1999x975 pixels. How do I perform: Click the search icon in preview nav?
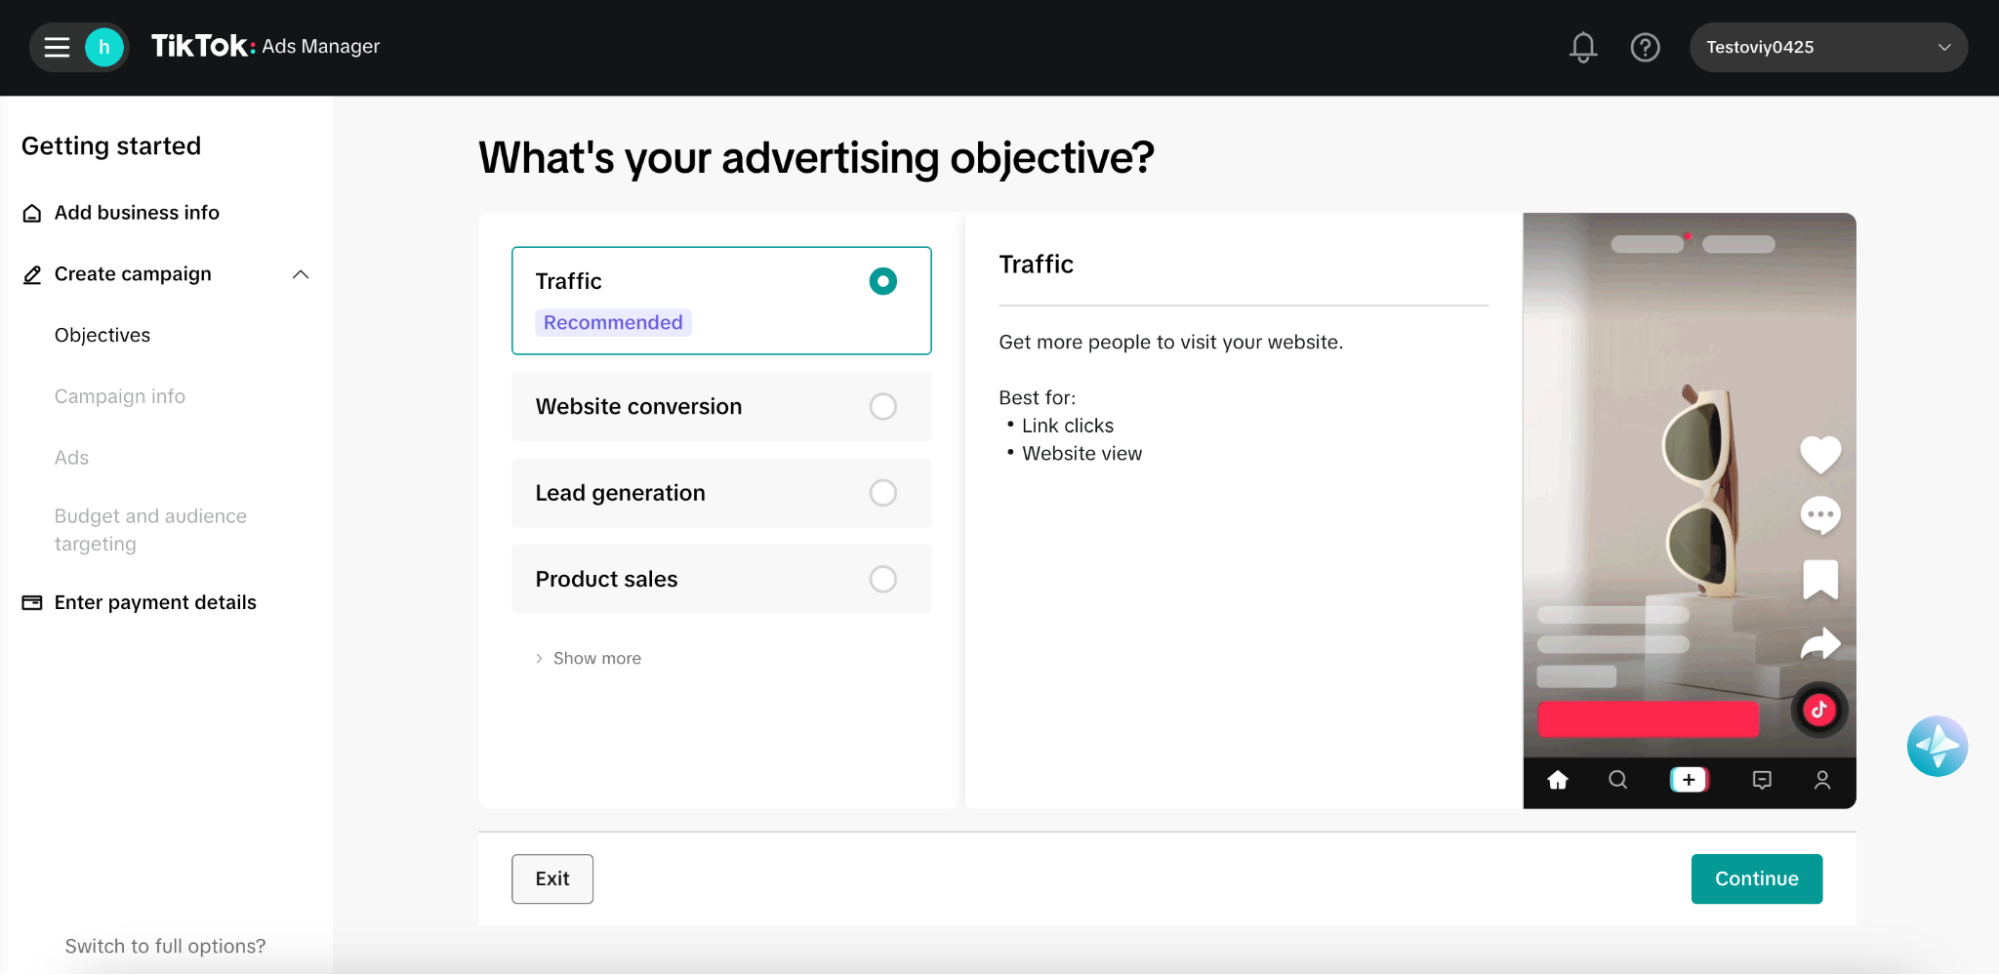point(1618,780)
